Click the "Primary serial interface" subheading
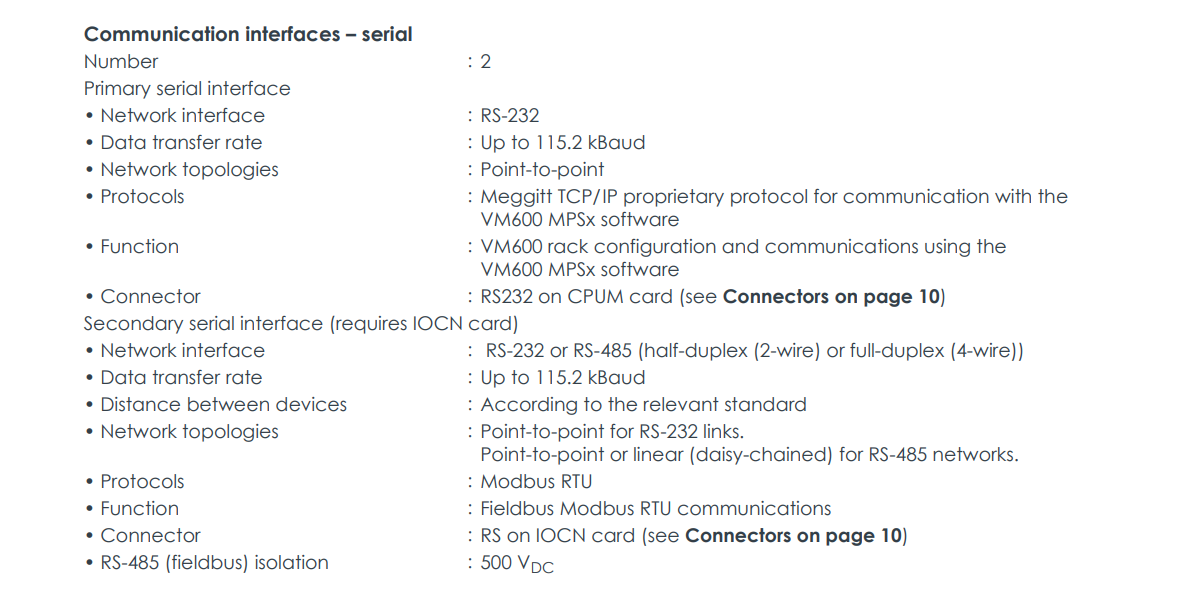The height and width of the screenshot is (605, 1181). [x=187, y=89]
